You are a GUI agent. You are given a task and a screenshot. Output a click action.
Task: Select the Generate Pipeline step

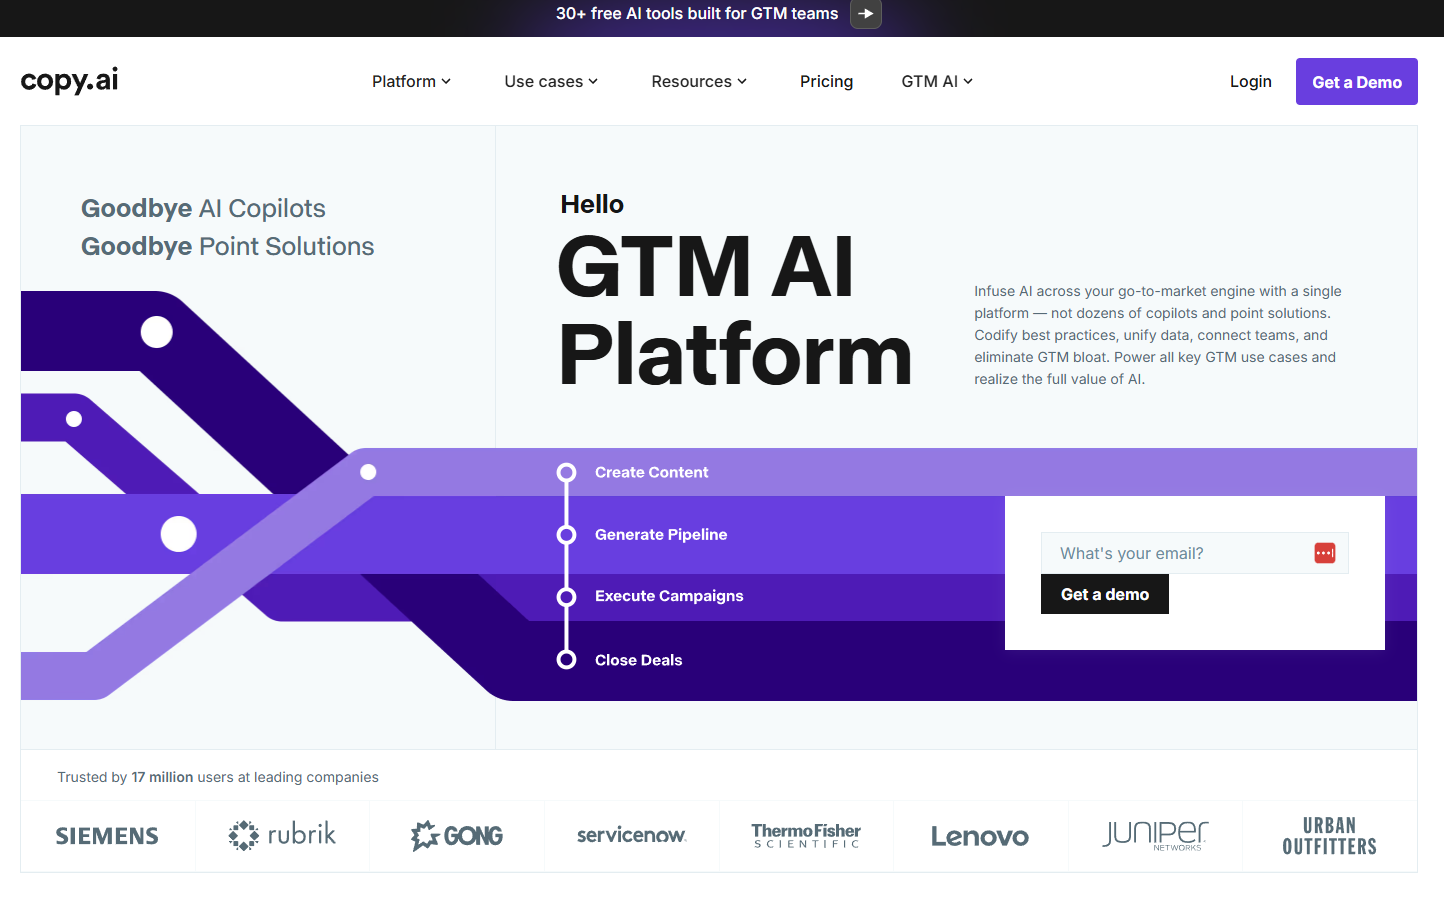tap(660, 535)
